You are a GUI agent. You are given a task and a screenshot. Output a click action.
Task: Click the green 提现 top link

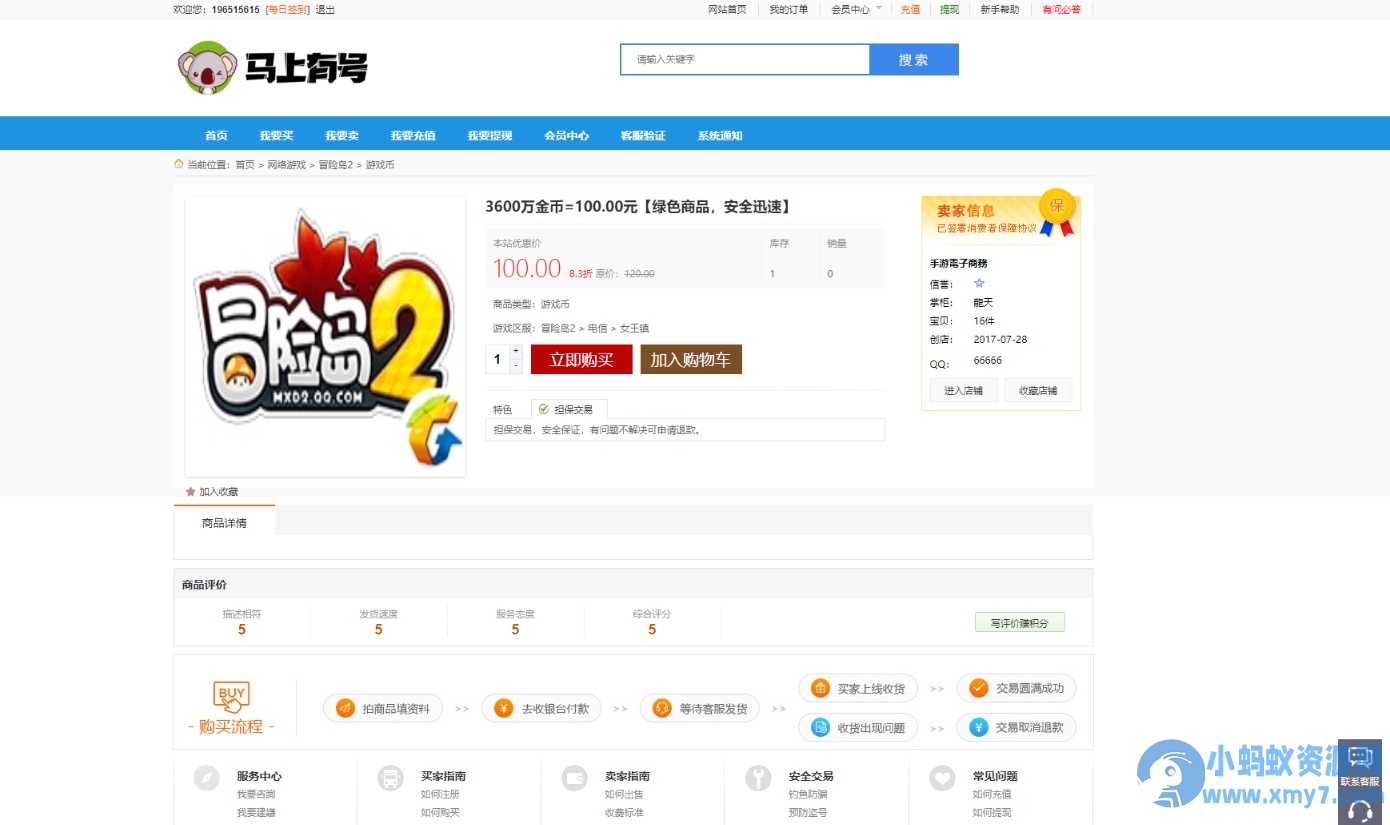949,9
